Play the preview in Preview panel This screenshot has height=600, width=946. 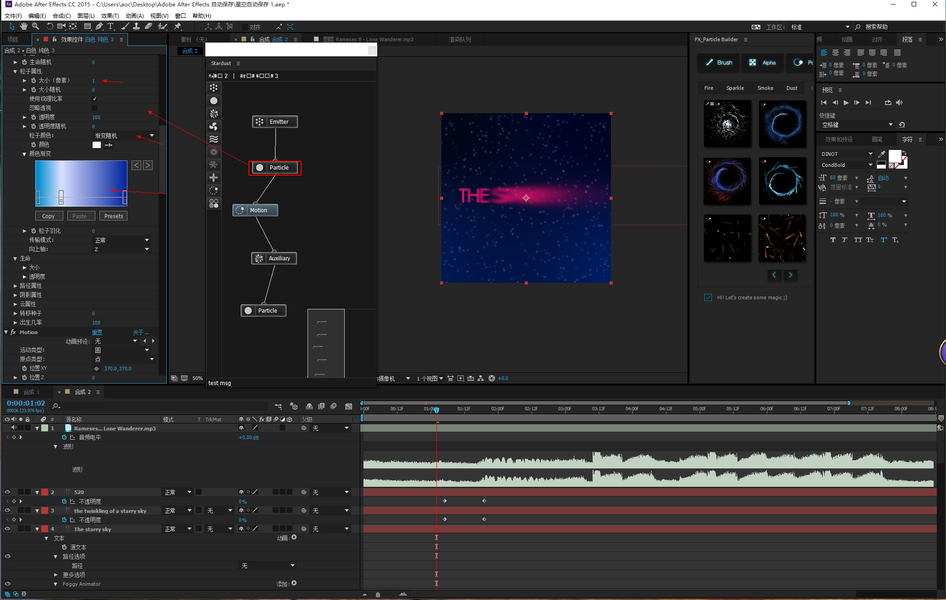click(x=846, y=103)
